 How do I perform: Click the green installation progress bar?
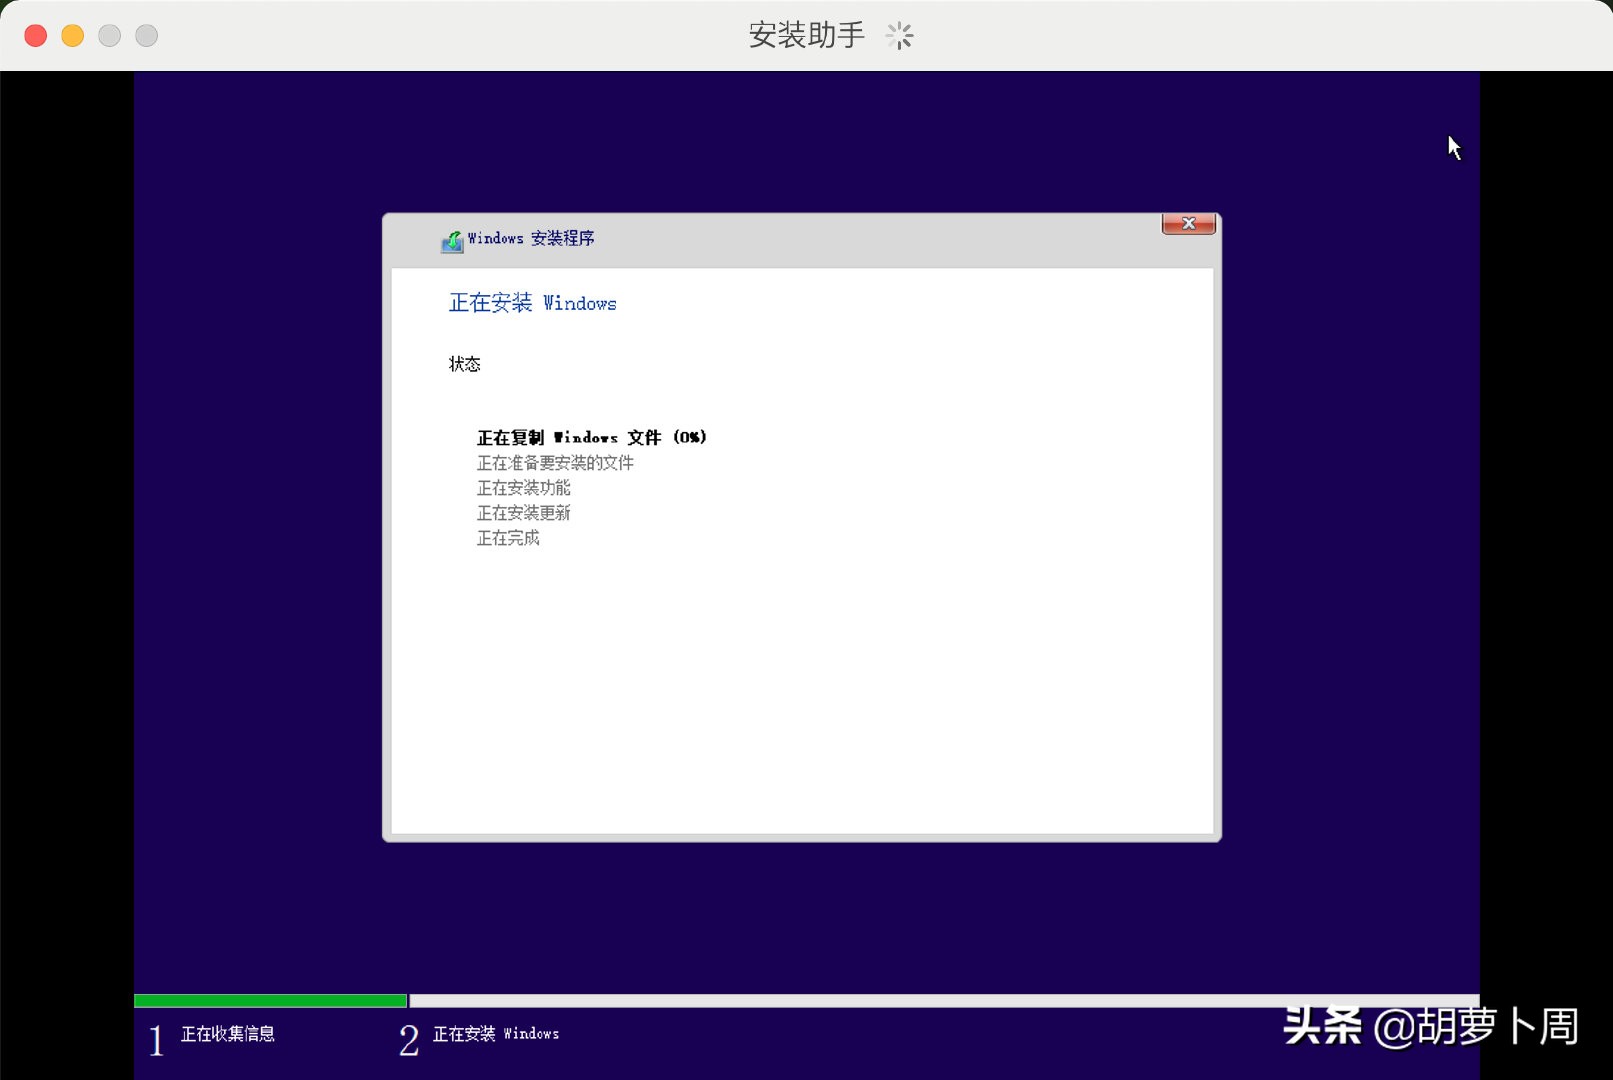(268, 999)
